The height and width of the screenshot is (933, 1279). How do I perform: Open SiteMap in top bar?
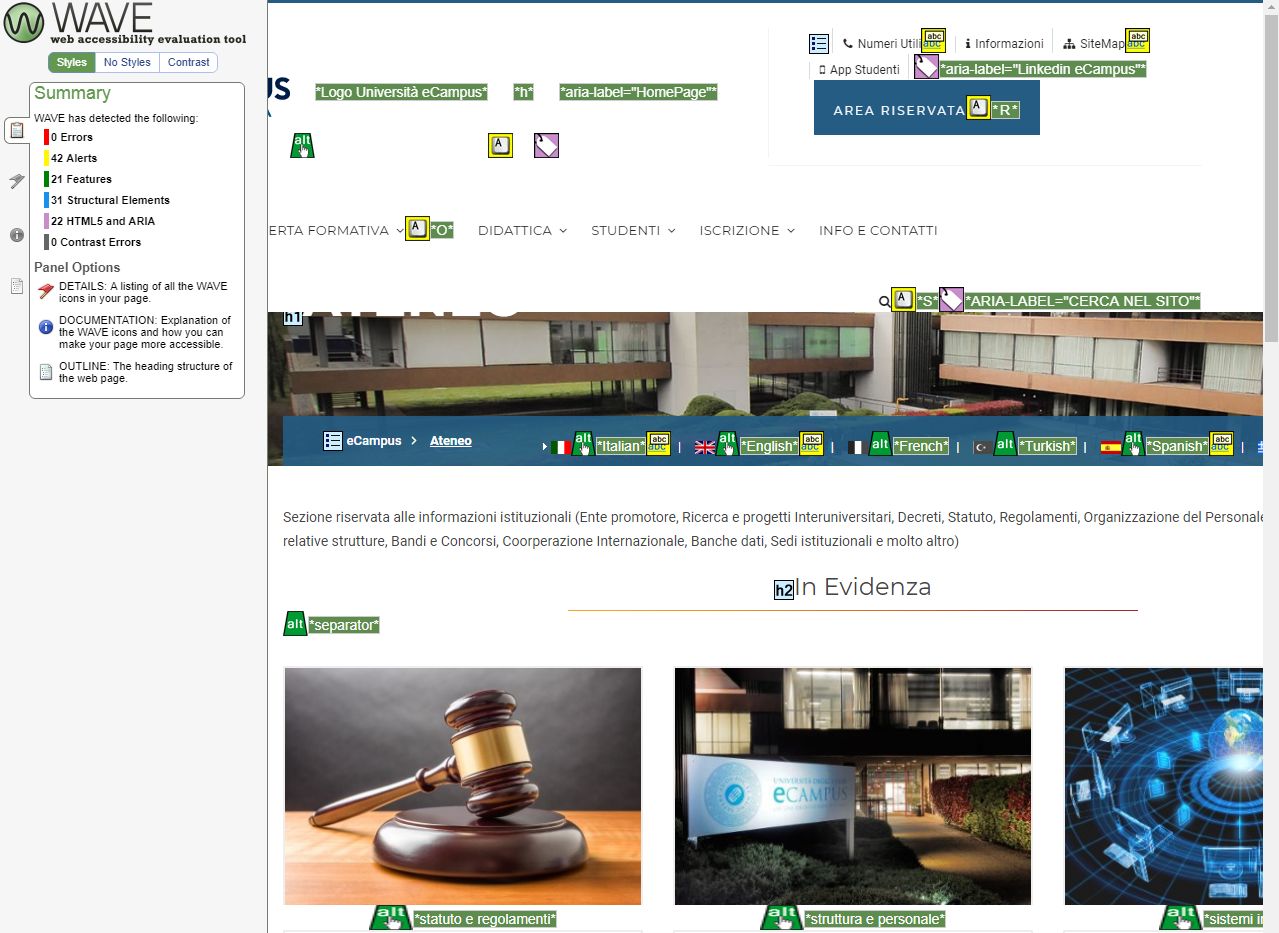click(x=1094, y=44)
